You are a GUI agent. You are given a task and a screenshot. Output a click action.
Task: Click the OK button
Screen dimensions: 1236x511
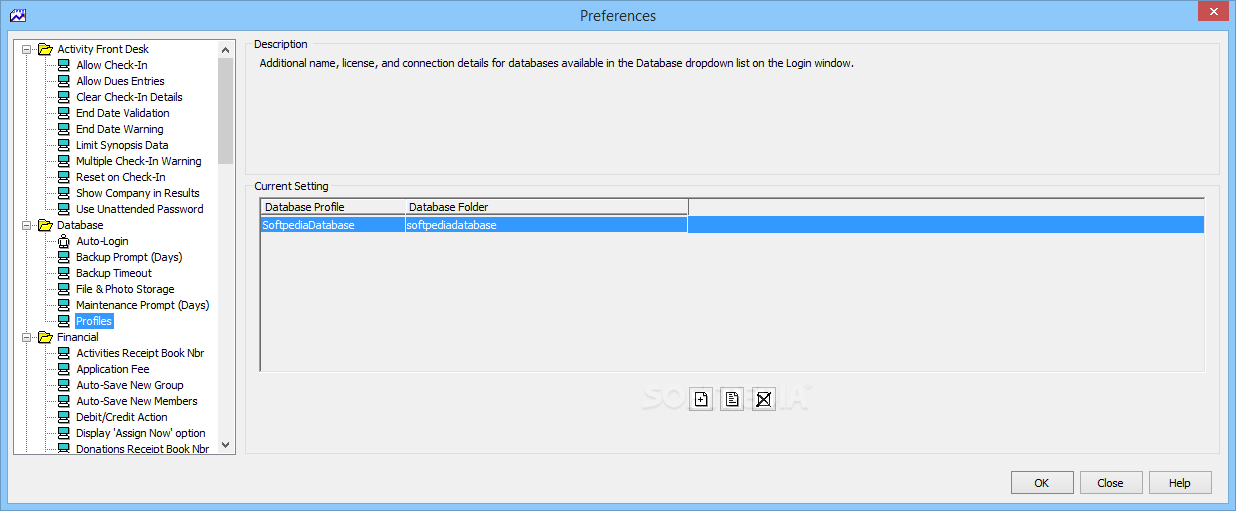[1042, 483]
